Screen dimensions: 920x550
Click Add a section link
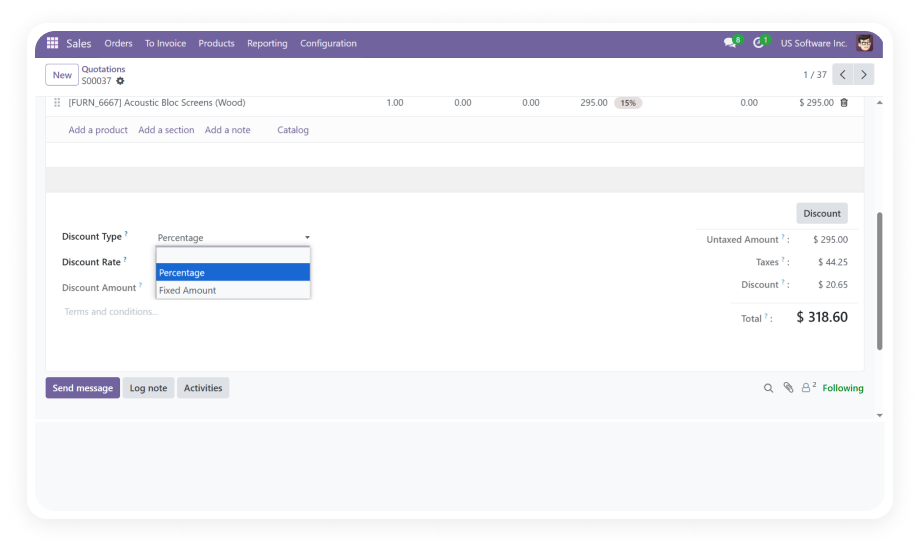click(166, 130)
